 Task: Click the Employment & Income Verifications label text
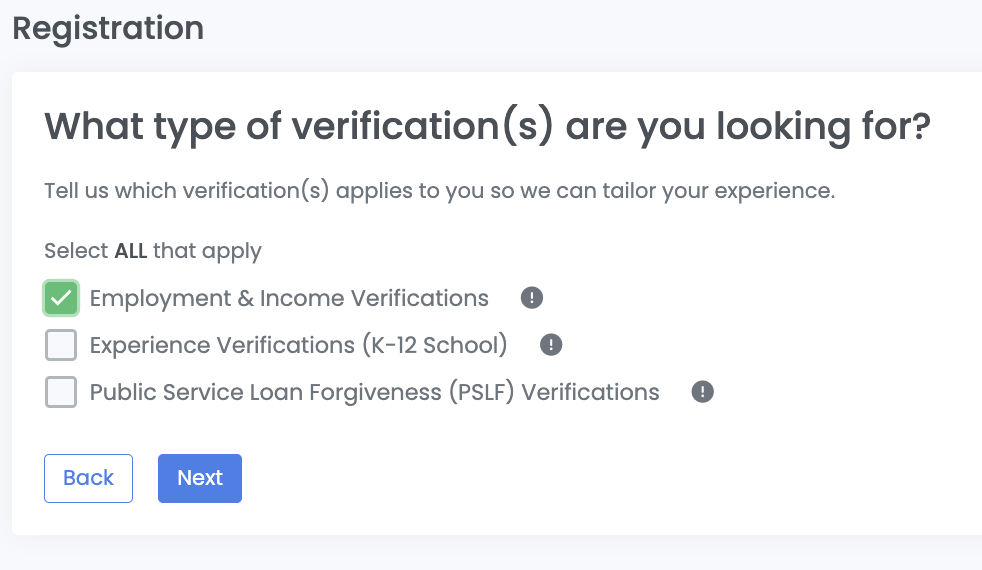pyautogui.click(x=289, y=298)
